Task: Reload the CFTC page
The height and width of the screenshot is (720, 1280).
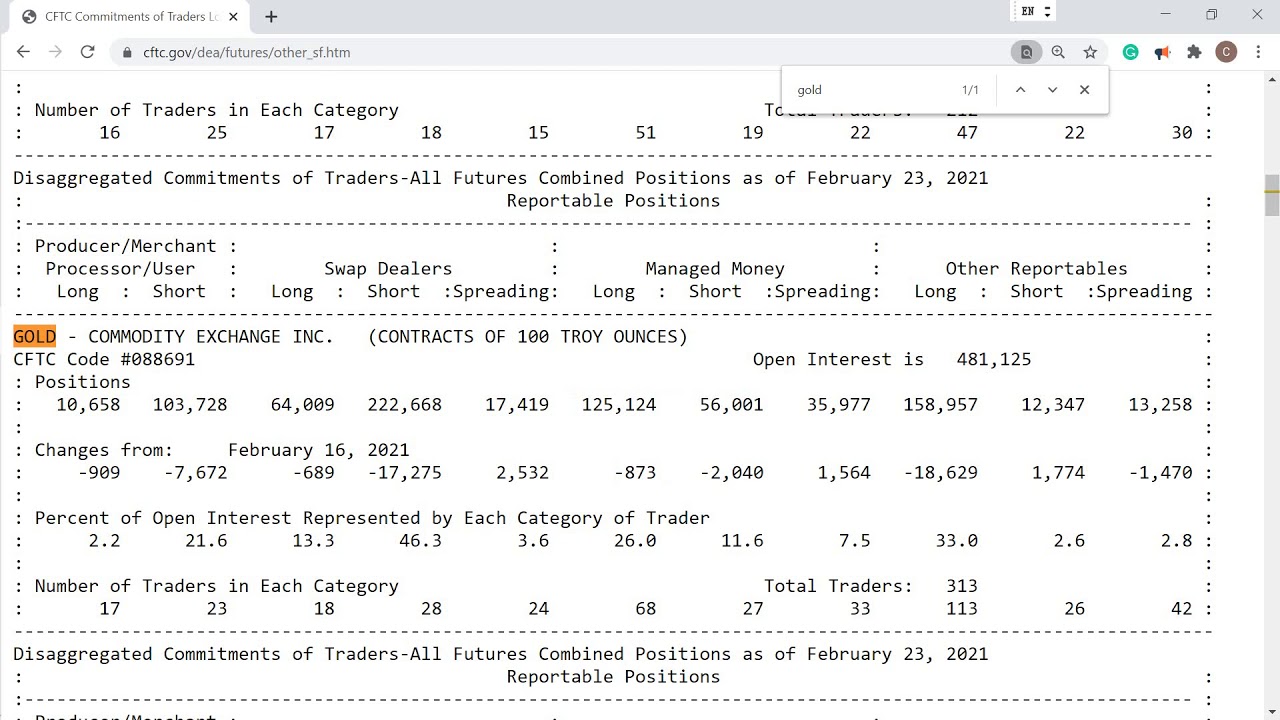Action: coord(87,52)
